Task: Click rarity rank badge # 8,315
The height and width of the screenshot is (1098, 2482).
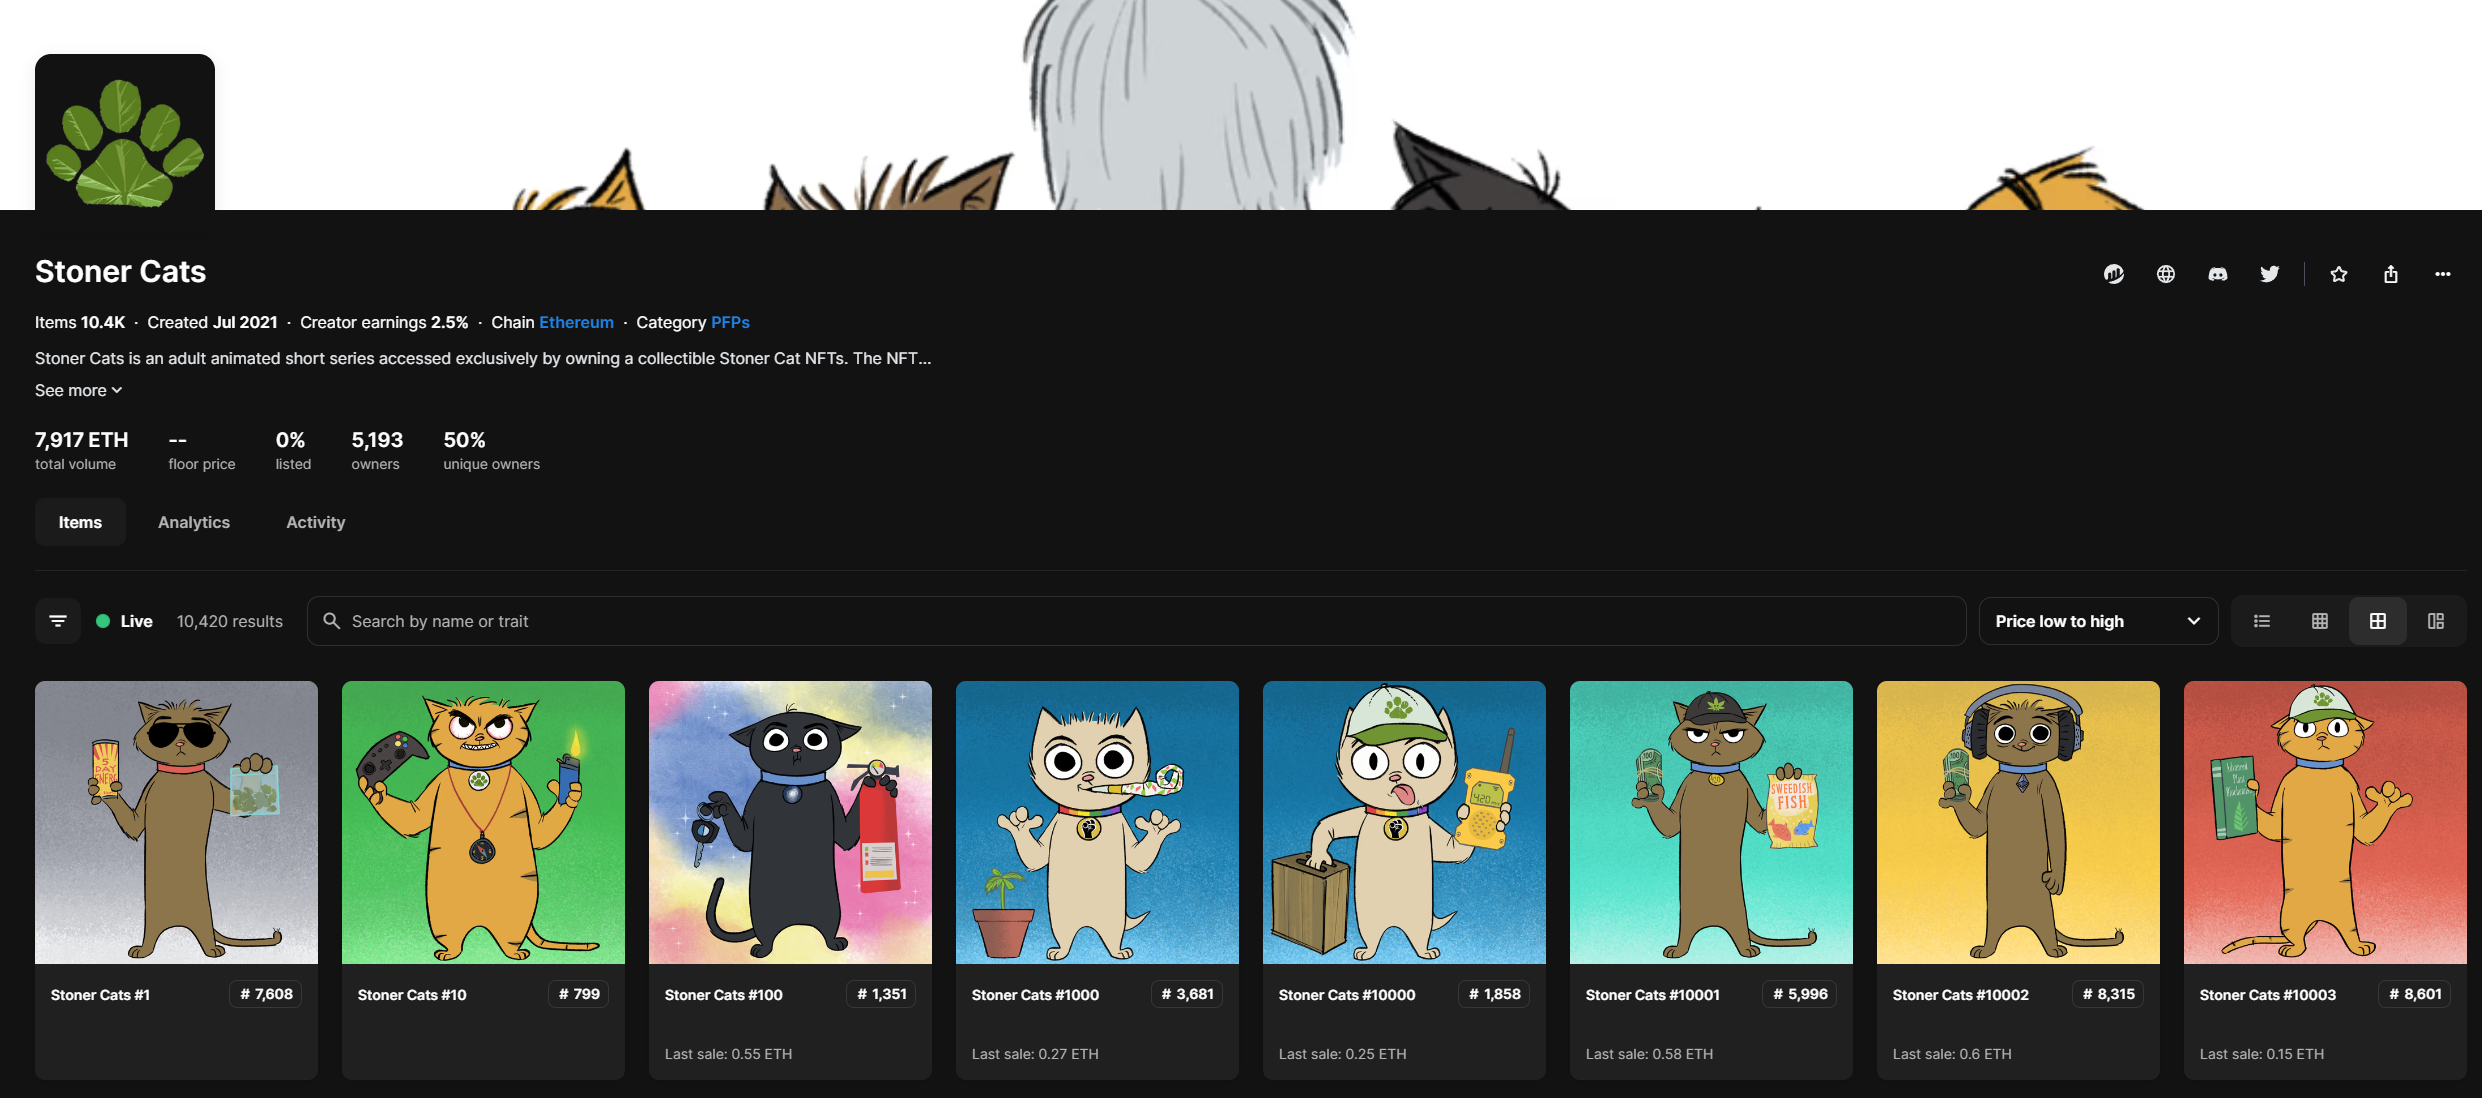Action: pyautogui.click(x=2109, y=994)
